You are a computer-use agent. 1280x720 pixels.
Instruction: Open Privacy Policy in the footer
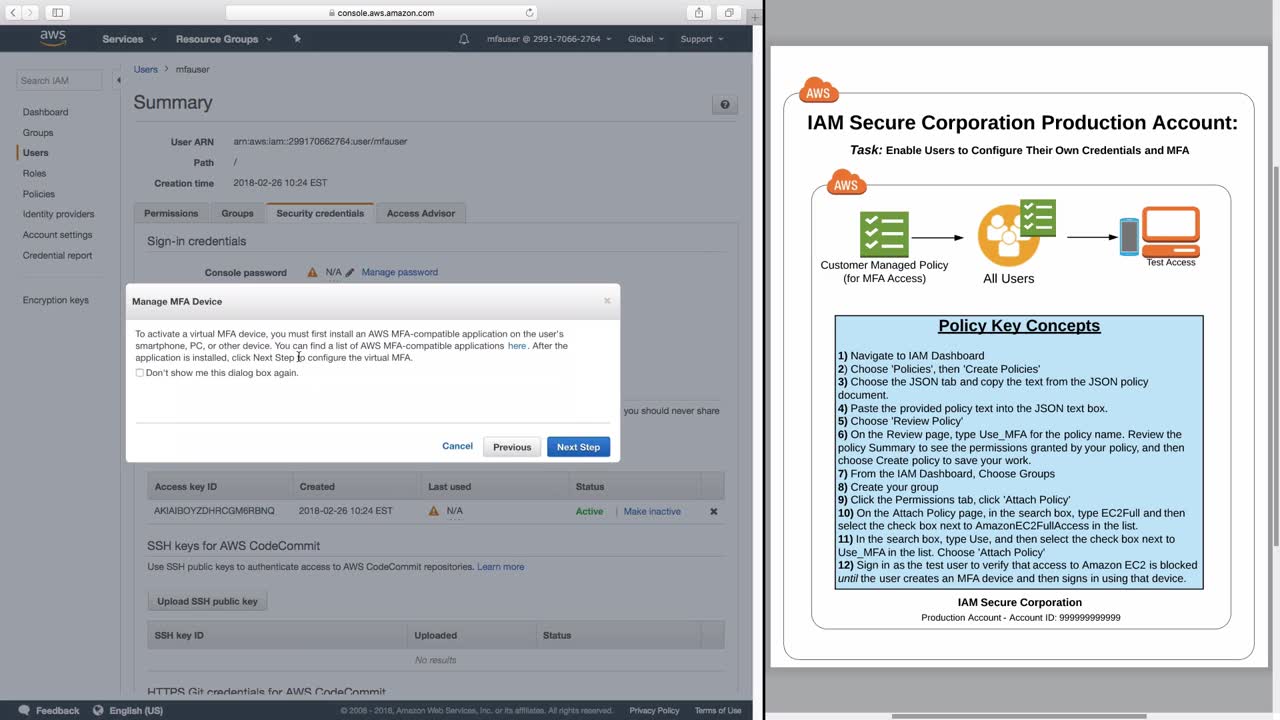tap(654, 710)
